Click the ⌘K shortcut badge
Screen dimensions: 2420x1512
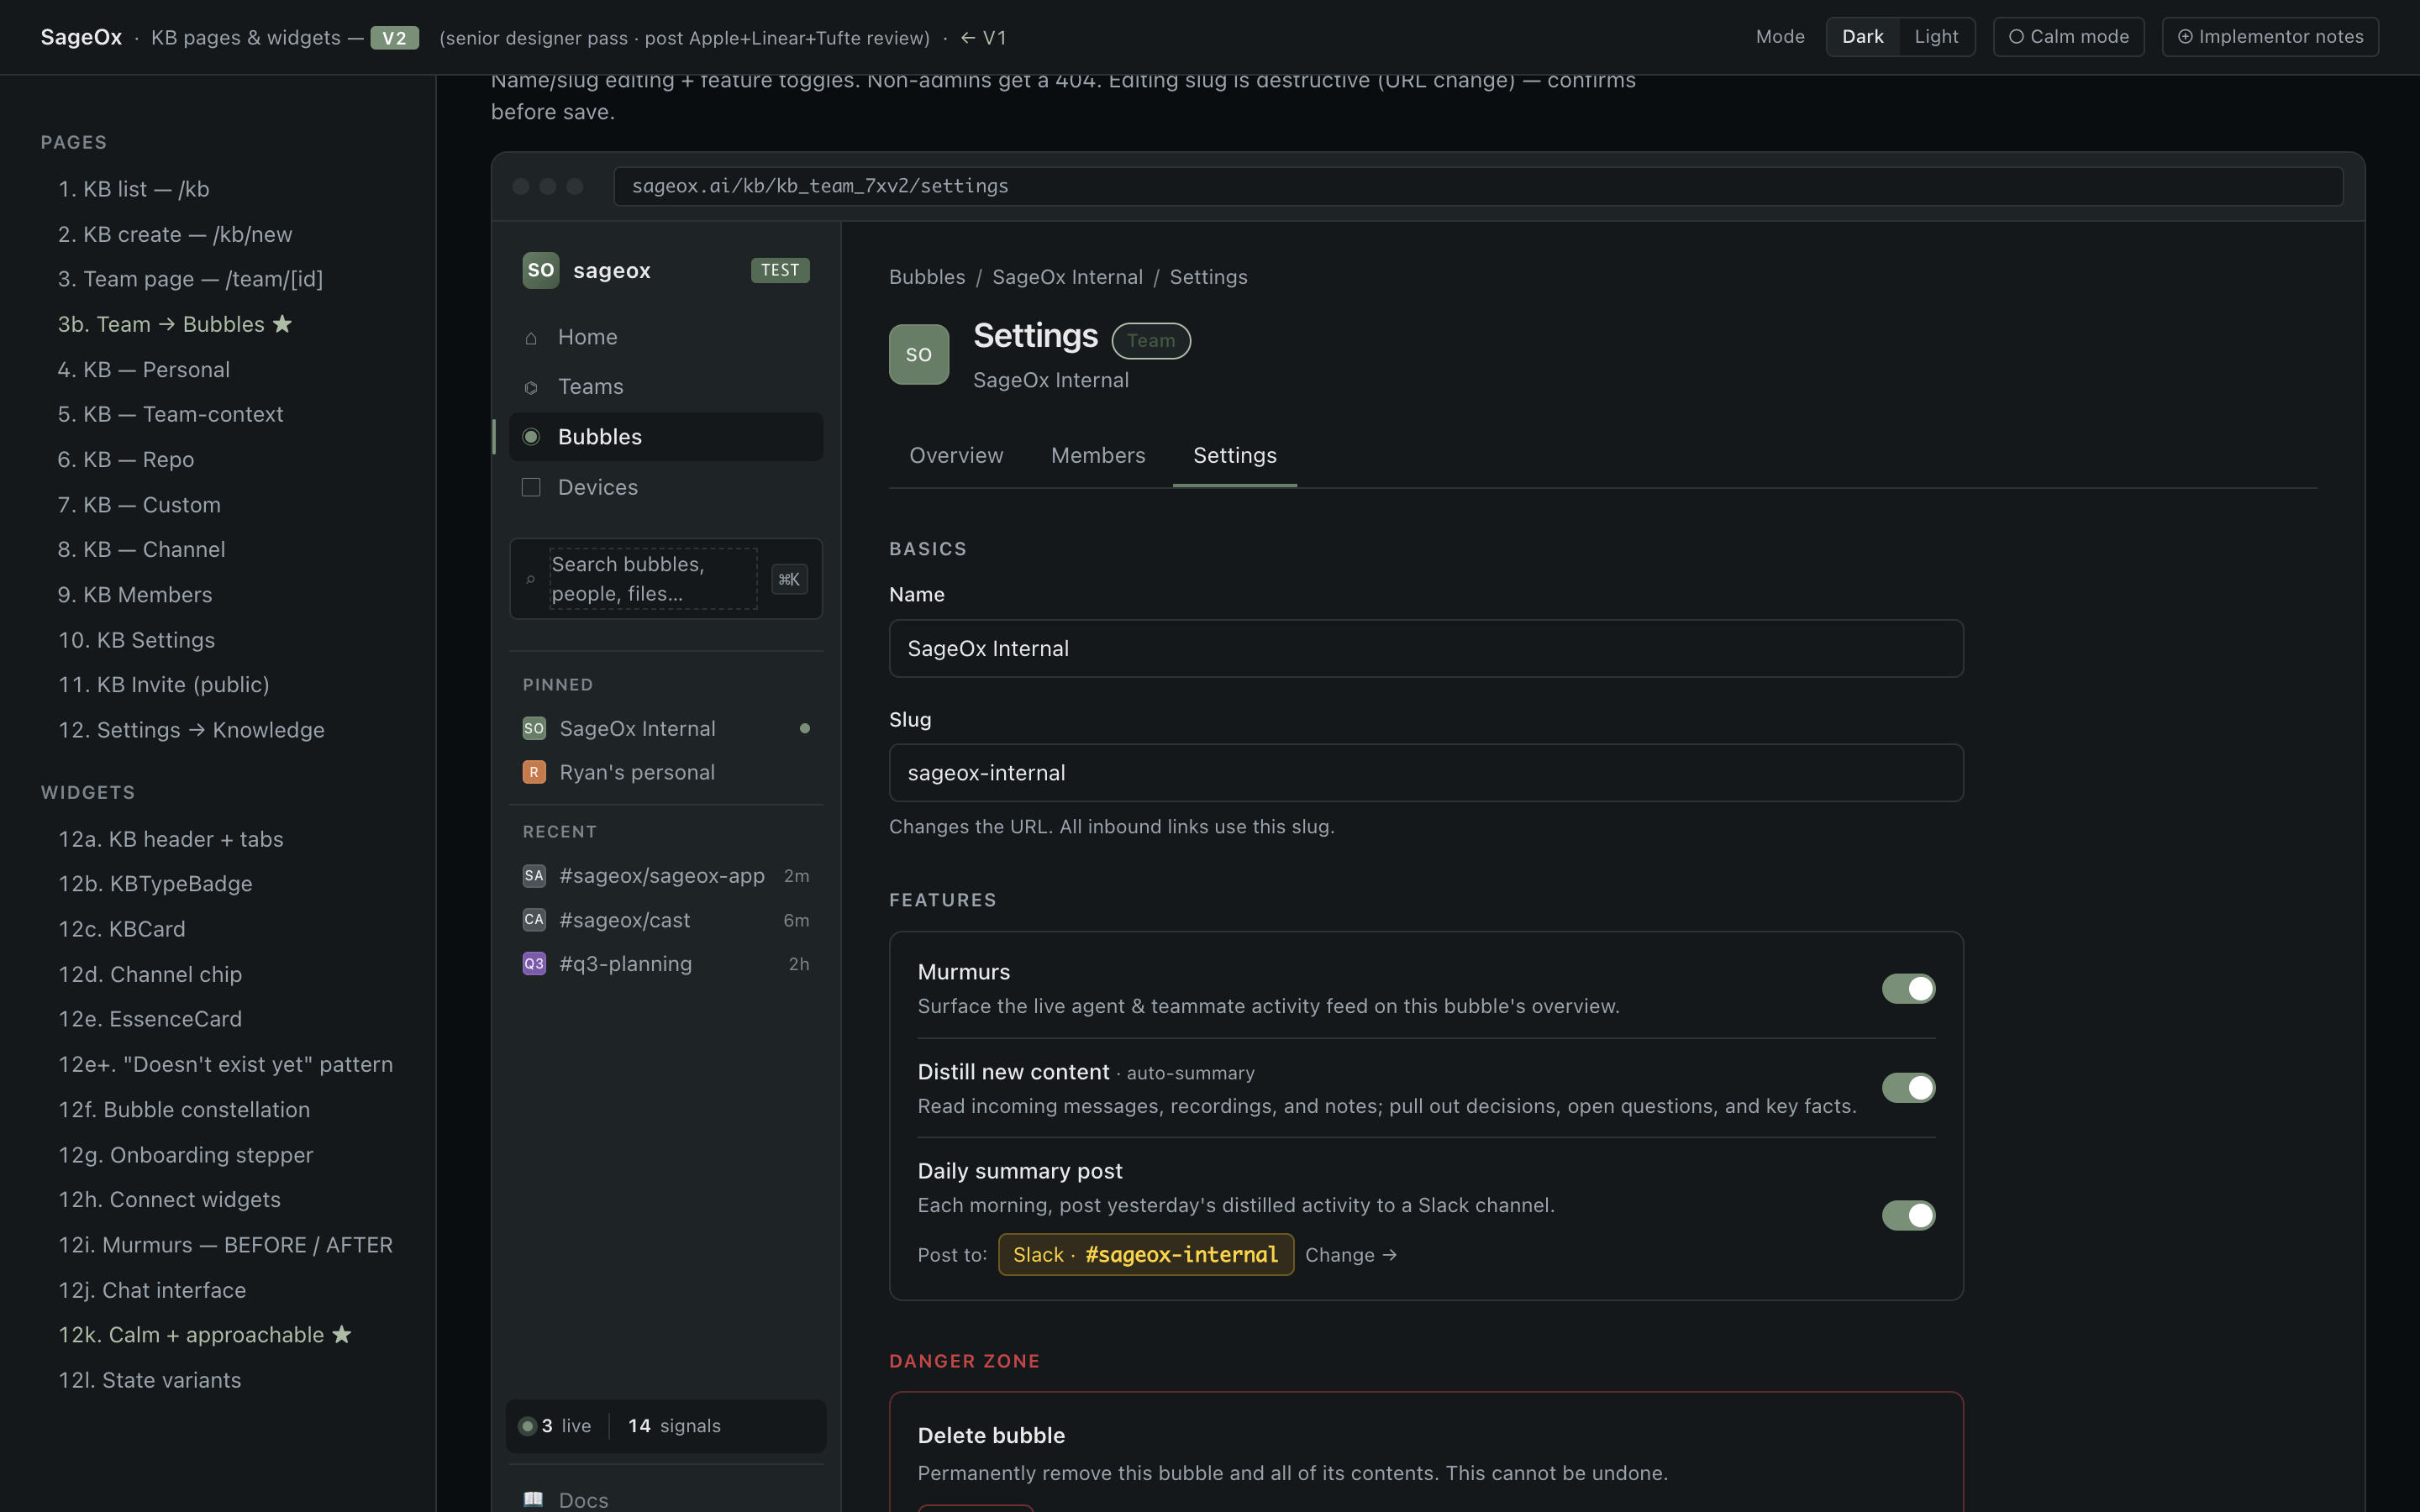point(789,579)
